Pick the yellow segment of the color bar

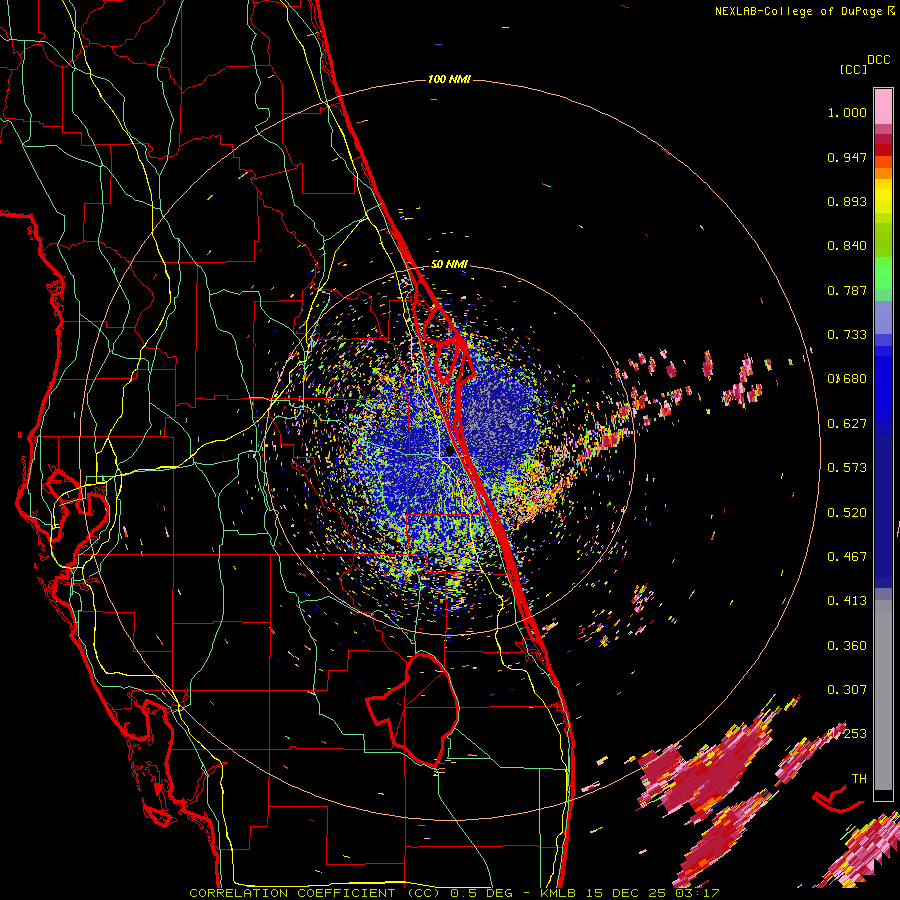(x=883, y=197)
